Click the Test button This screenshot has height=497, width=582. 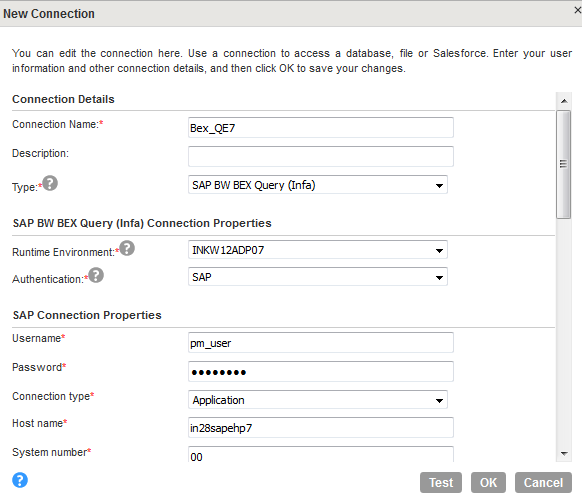(x=441, y=483)
